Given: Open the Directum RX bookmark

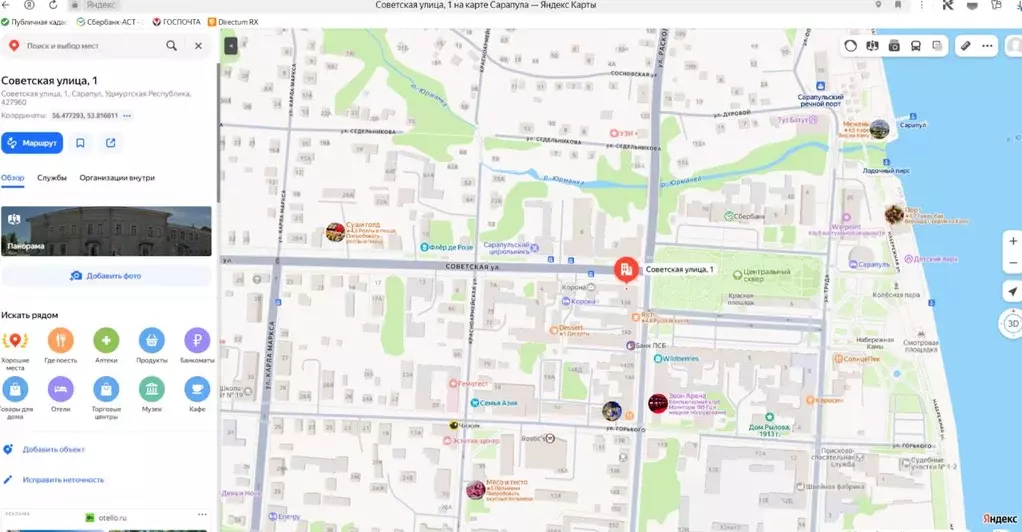Looking at the screenshot, I should pyautogui.click(x=233, y=22).
